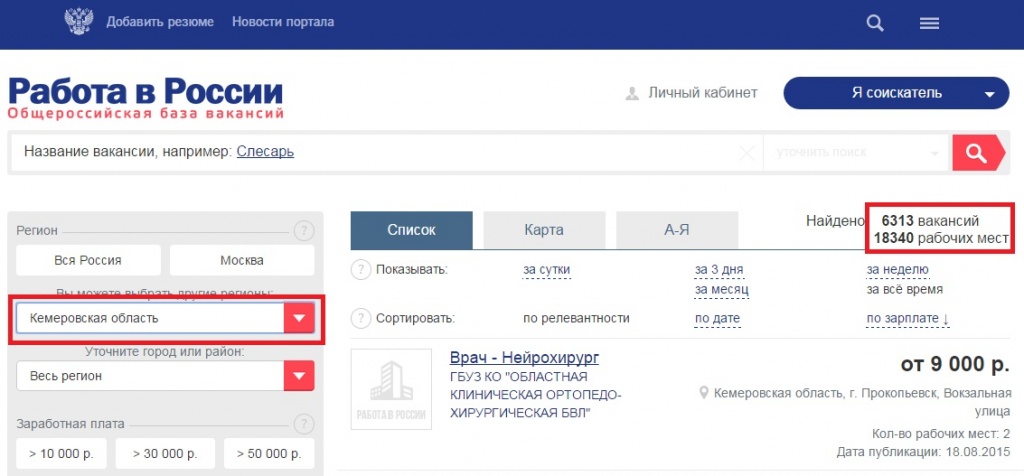Sort results по дате
This screenshot has width=1024, height=476.
pos(717,319)
